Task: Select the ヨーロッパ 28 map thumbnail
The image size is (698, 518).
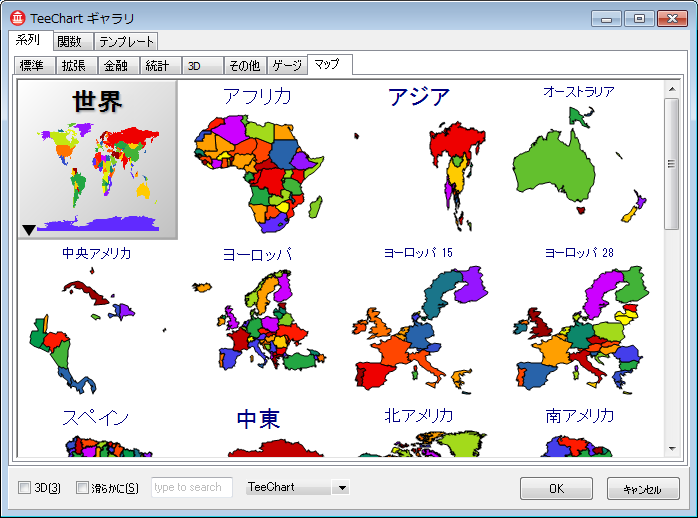Action: coord(579,320)
